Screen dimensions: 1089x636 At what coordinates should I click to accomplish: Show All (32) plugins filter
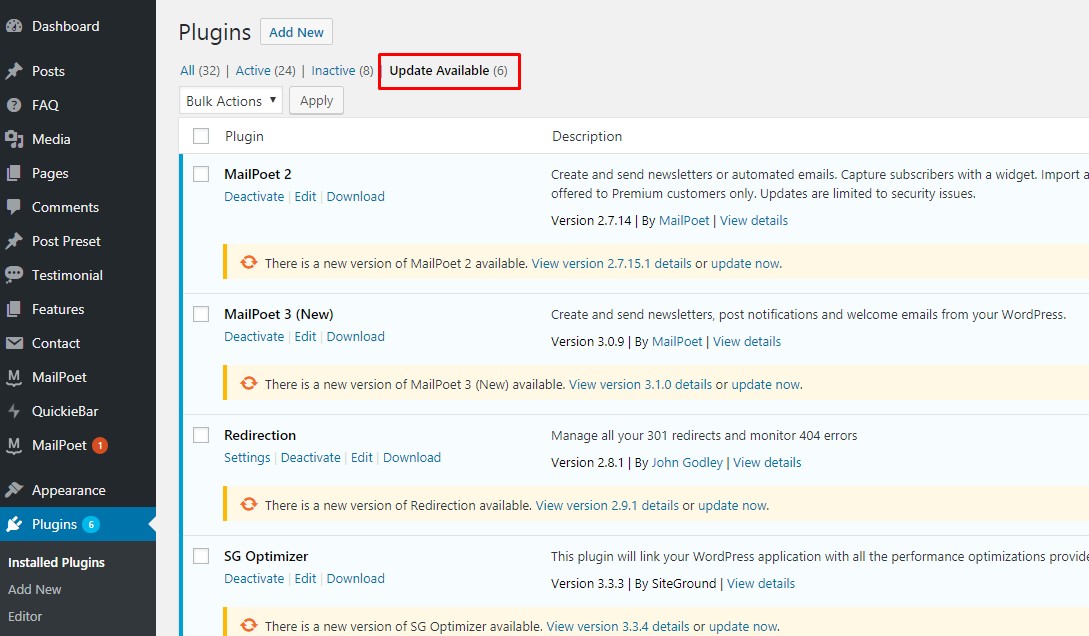pos(200,70)
